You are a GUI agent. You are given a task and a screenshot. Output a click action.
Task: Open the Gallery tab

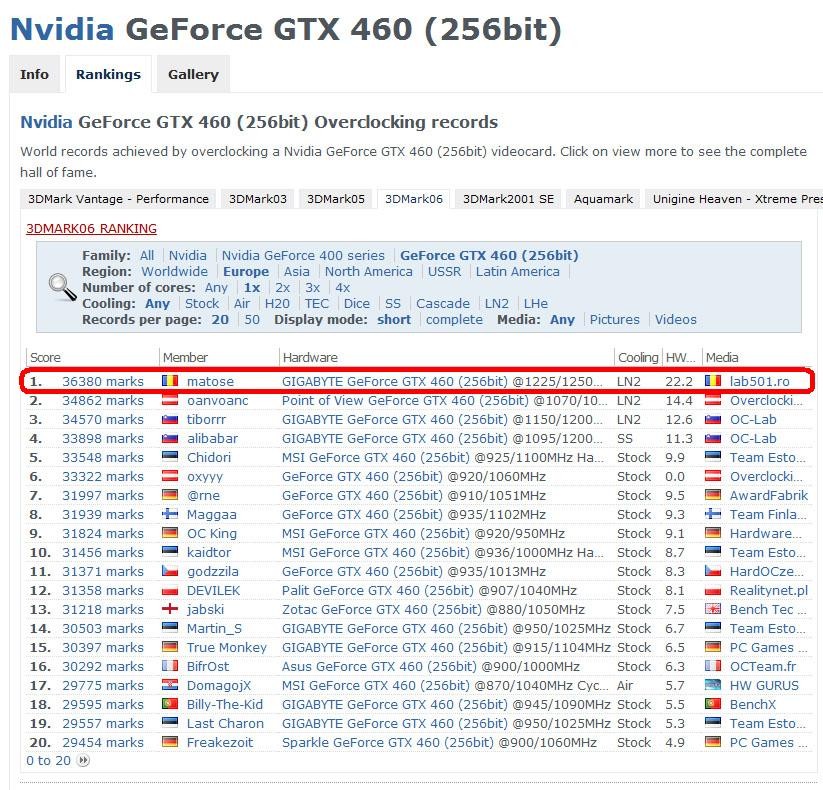click(193, 75)
